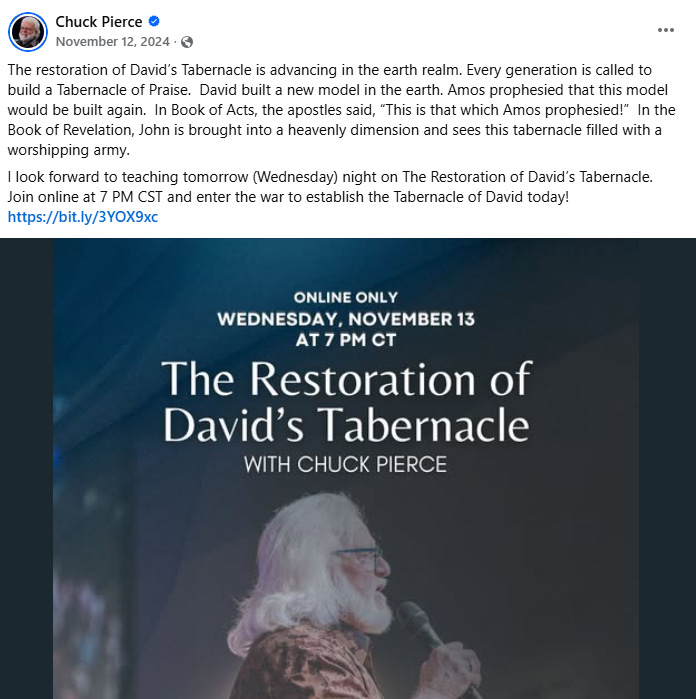Click the AT 7 PM CT poster text

coord(346,340)
